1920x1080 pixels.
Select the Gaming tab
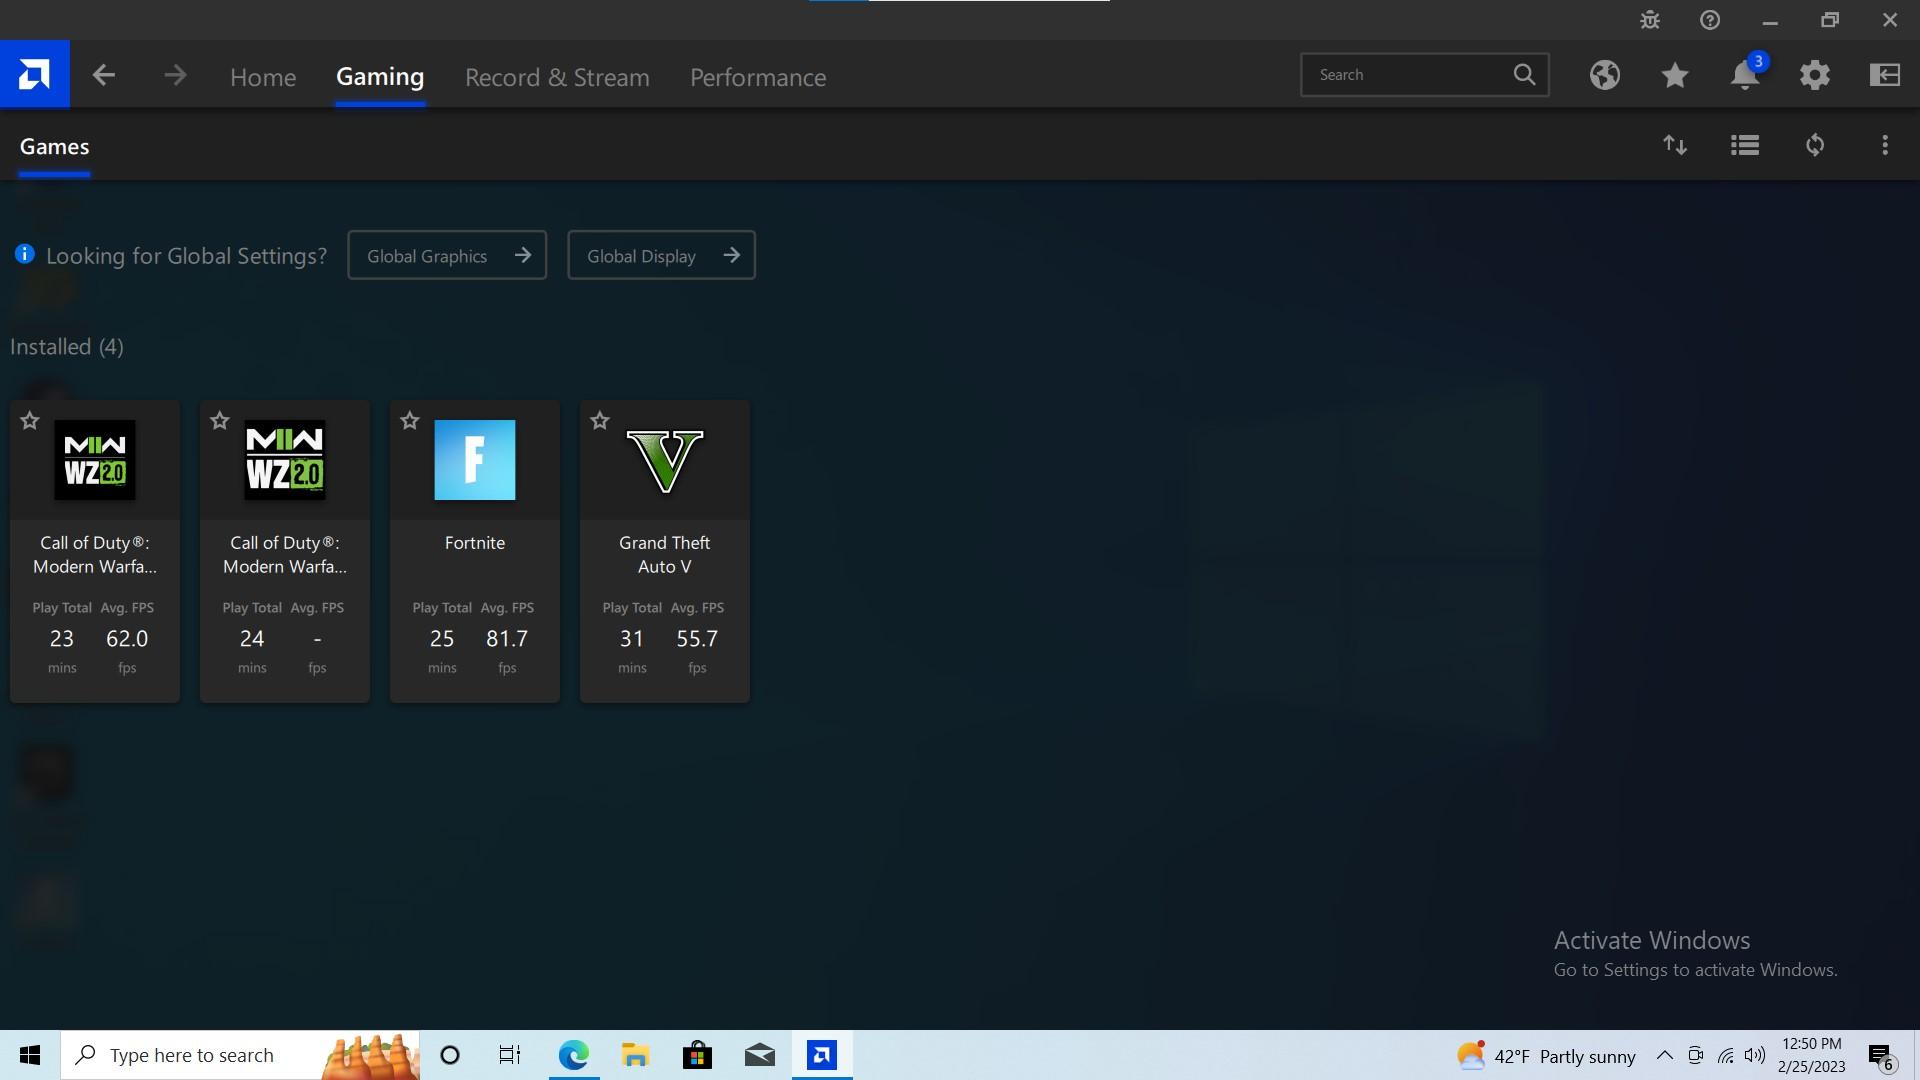tap(380, 76)
